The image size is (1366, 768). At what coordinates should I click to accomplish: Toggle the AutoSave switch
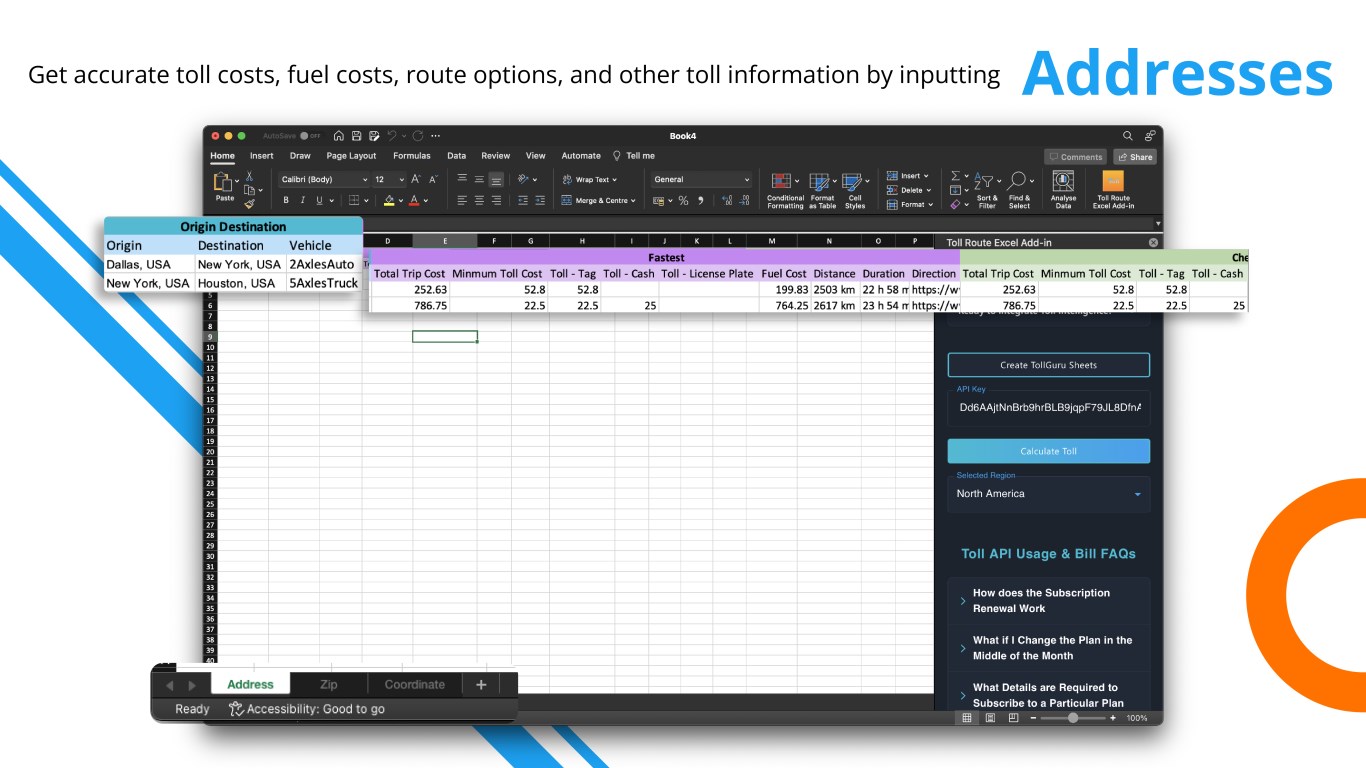pyautogui.click(x=310, y=136)
